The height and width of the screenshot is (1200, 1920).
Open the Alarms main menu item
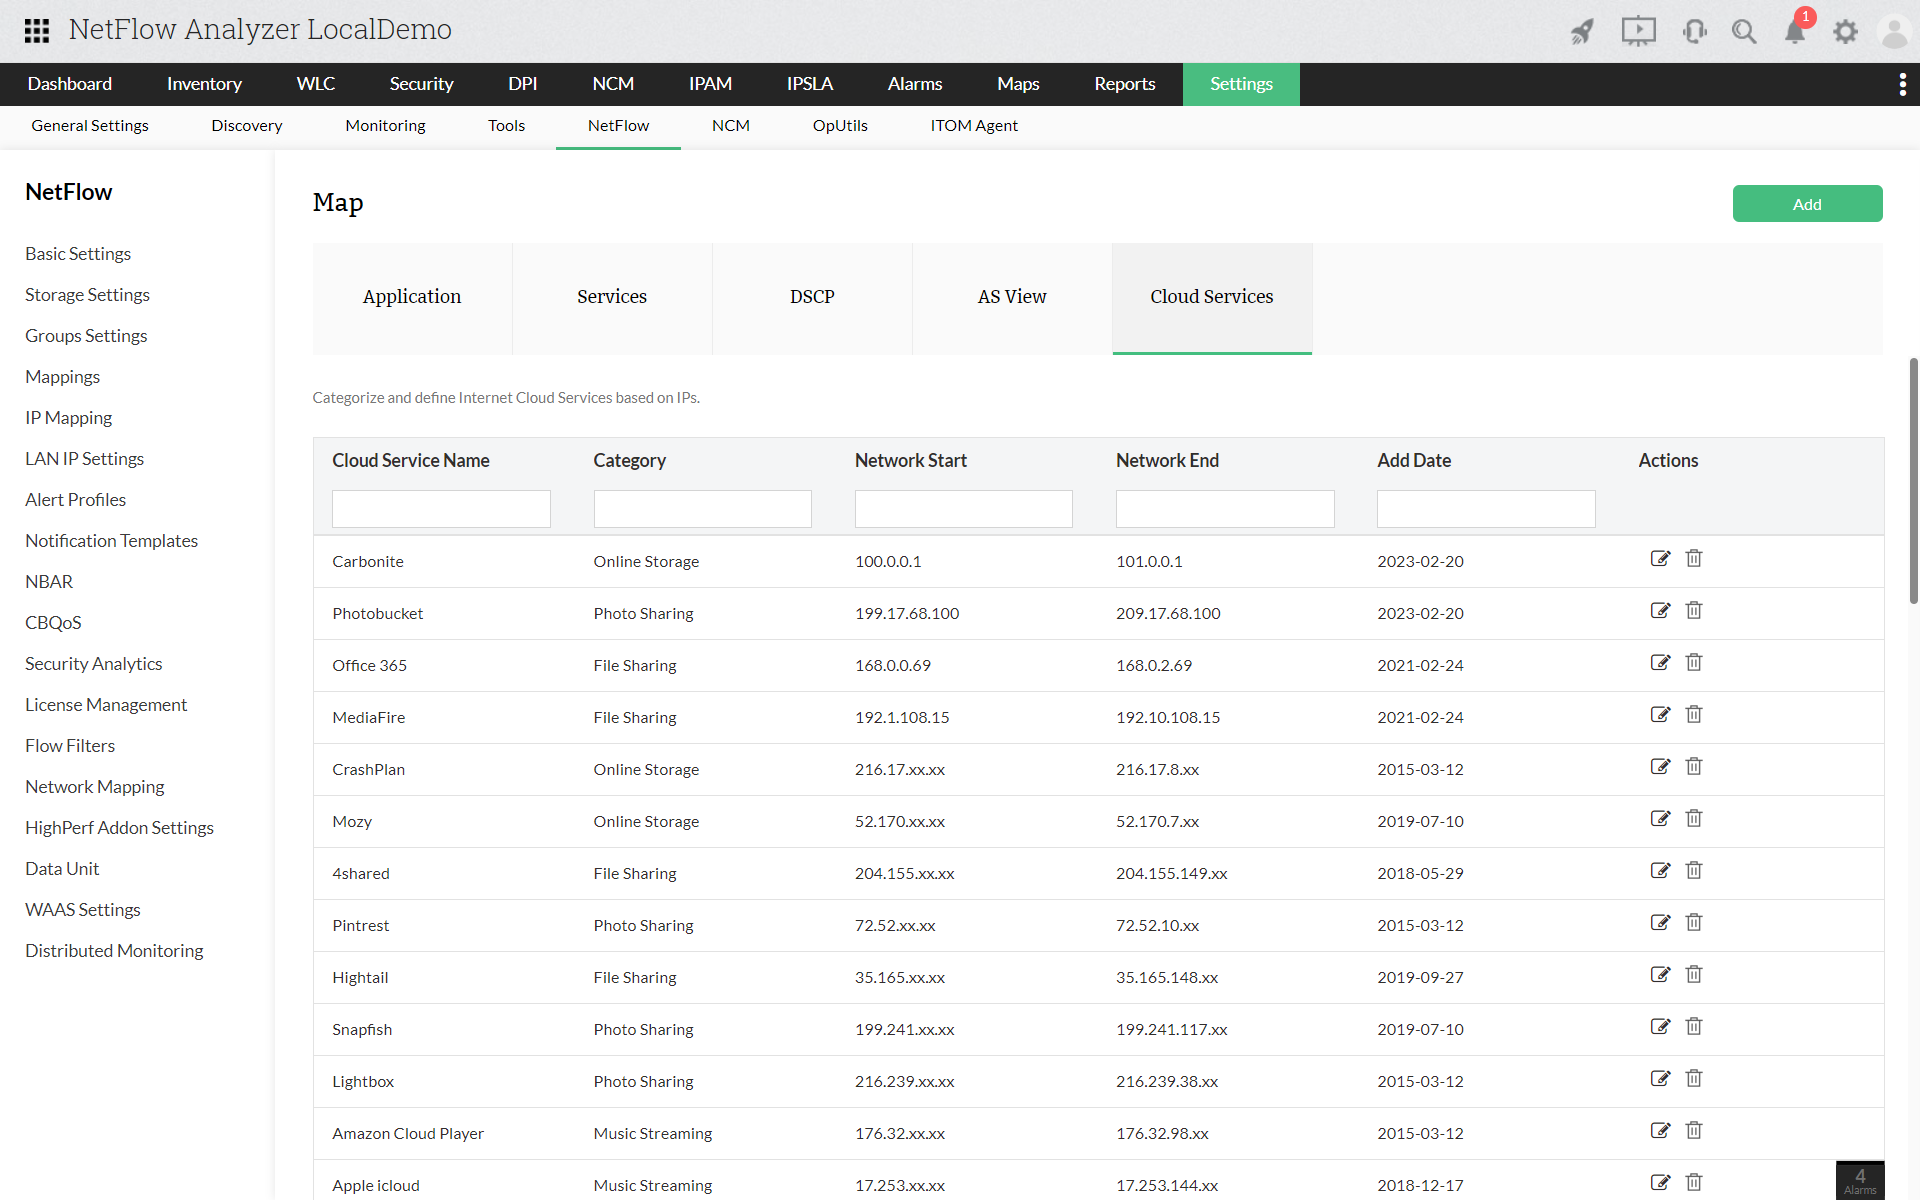click(x=914, y=84)
